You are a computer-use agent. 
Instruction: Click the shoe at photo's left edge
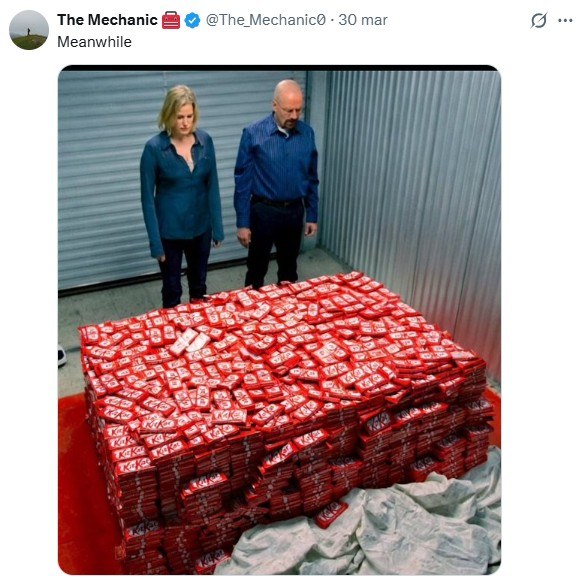(62, 355)
